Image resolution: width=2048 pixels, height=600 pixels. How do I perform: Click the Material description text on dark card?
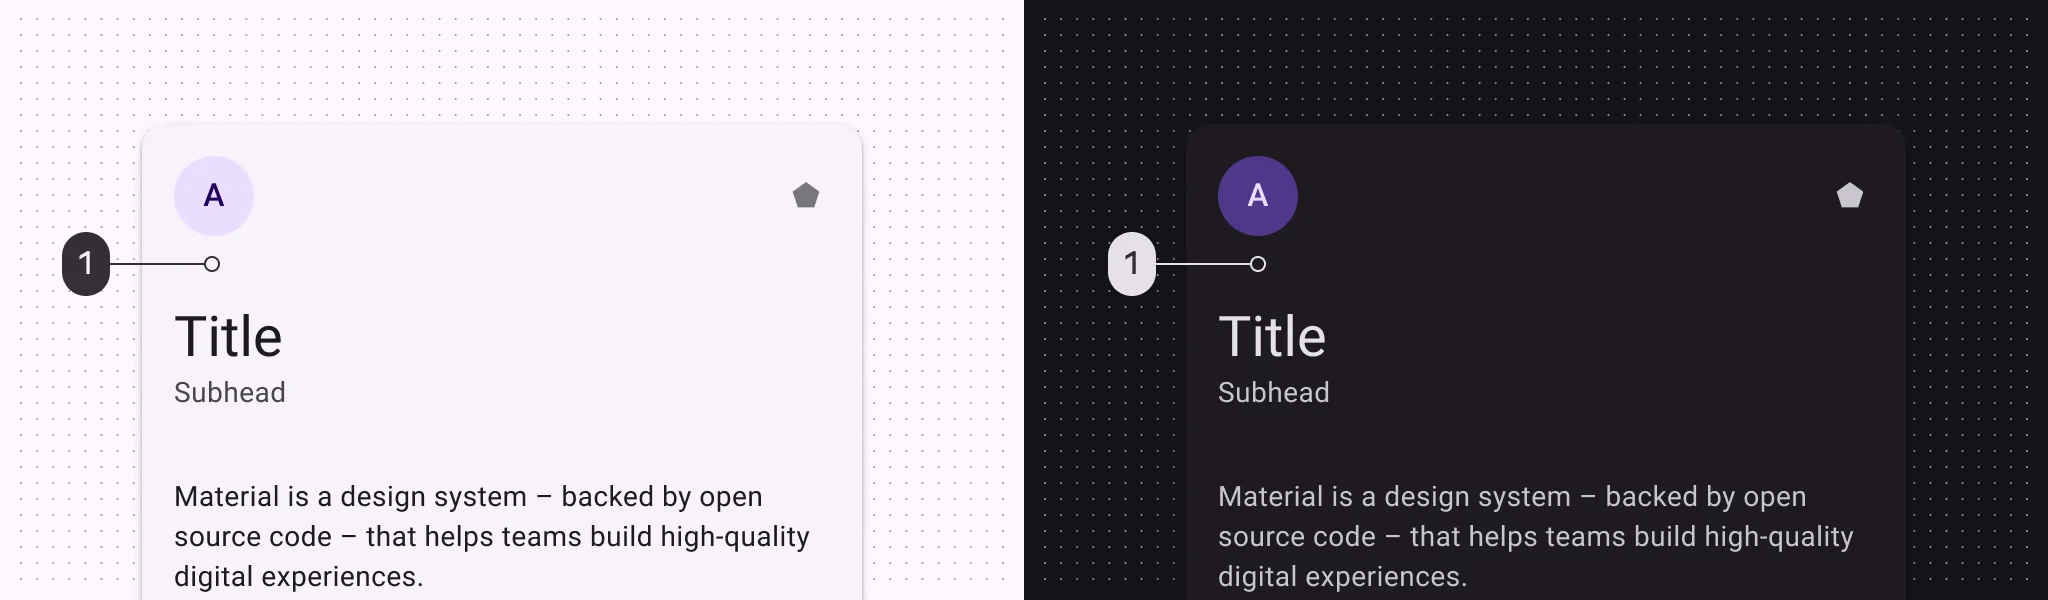1535,536
